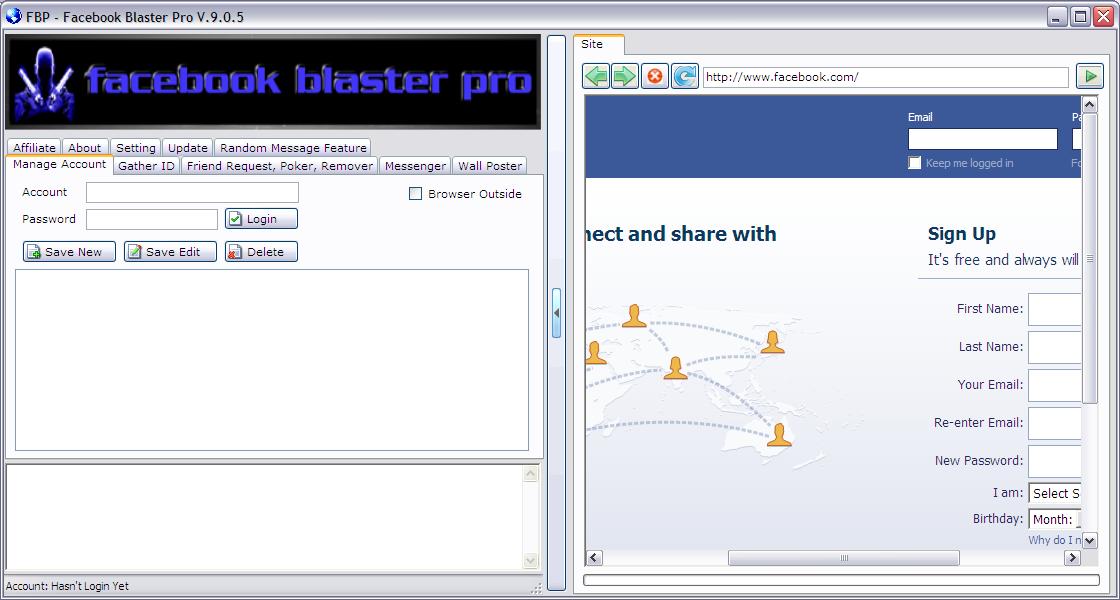Stop page loading with red X icon
Image resolution: width=1120 pixels, height=600 pixels.
655,76
